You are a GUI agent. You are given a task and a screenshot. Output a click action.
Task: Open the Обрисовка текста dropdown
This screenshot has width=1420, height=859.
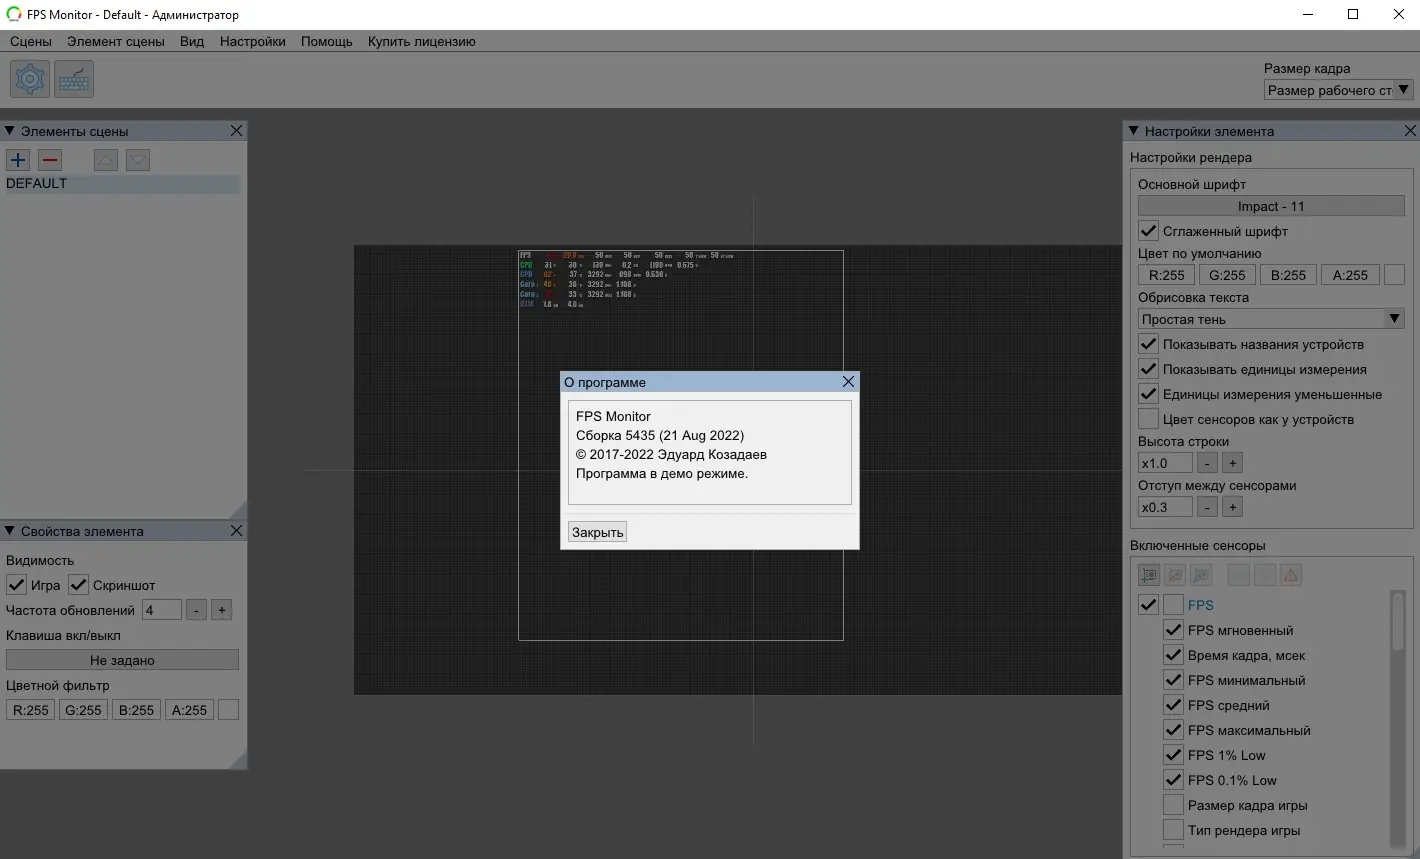1271,319
